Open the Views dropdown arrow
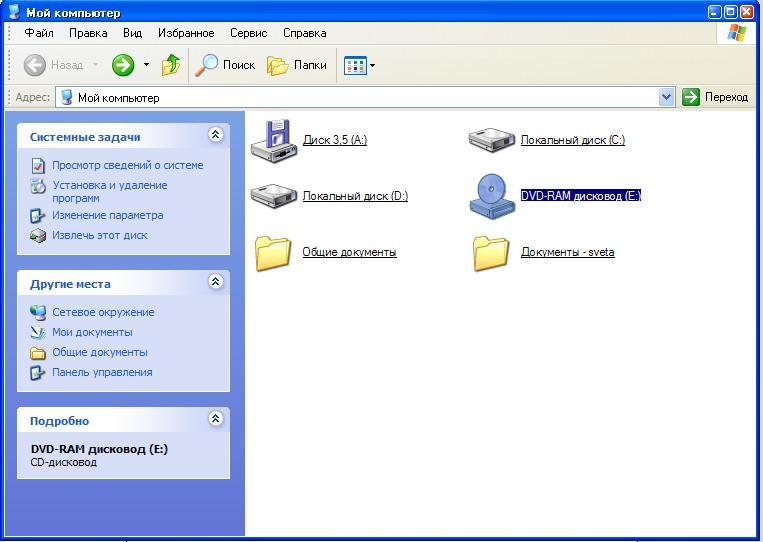Screen dimensions: 763x542 (x=373, y=65)
